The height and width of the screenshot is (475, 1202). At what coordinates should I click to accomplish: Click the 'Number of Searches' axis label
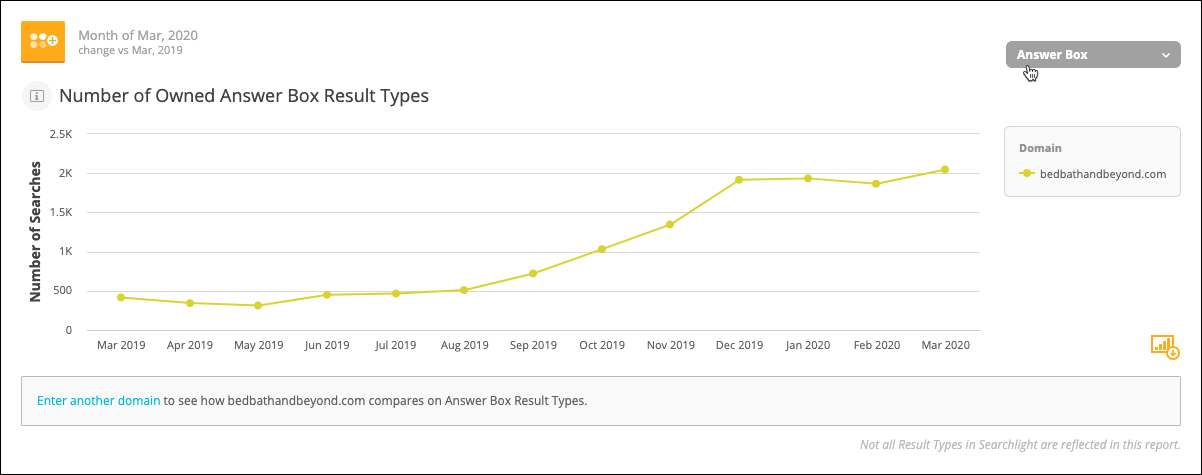click(x=35, y=231)
